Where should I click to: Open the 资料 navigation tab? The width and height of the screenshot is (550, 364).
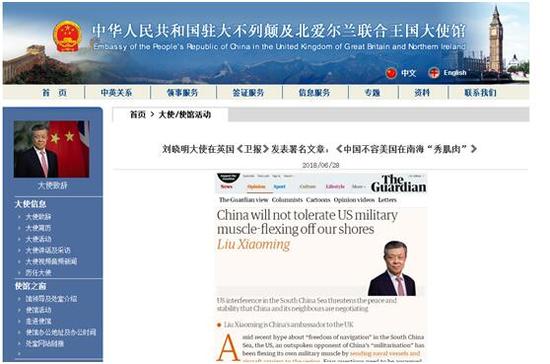point(422,93)
